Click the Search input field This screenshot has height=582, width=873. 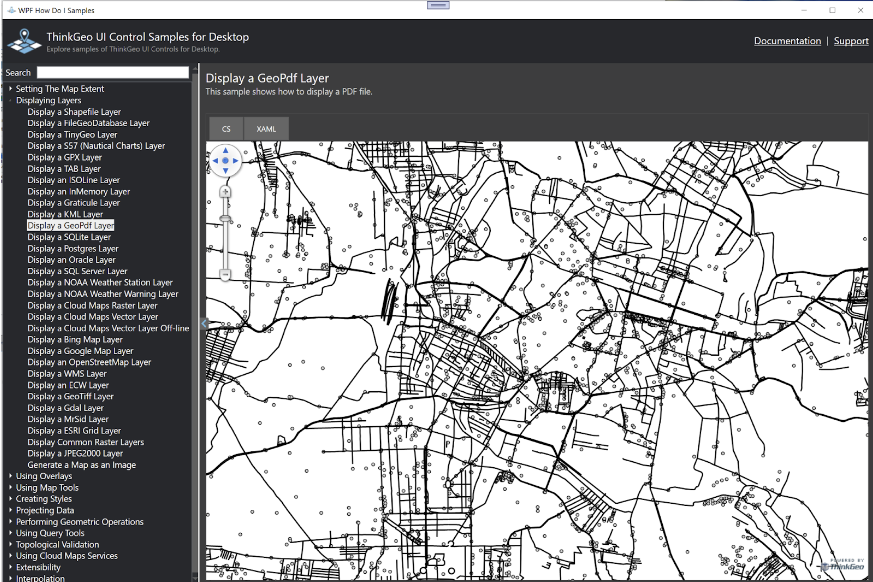113,73
